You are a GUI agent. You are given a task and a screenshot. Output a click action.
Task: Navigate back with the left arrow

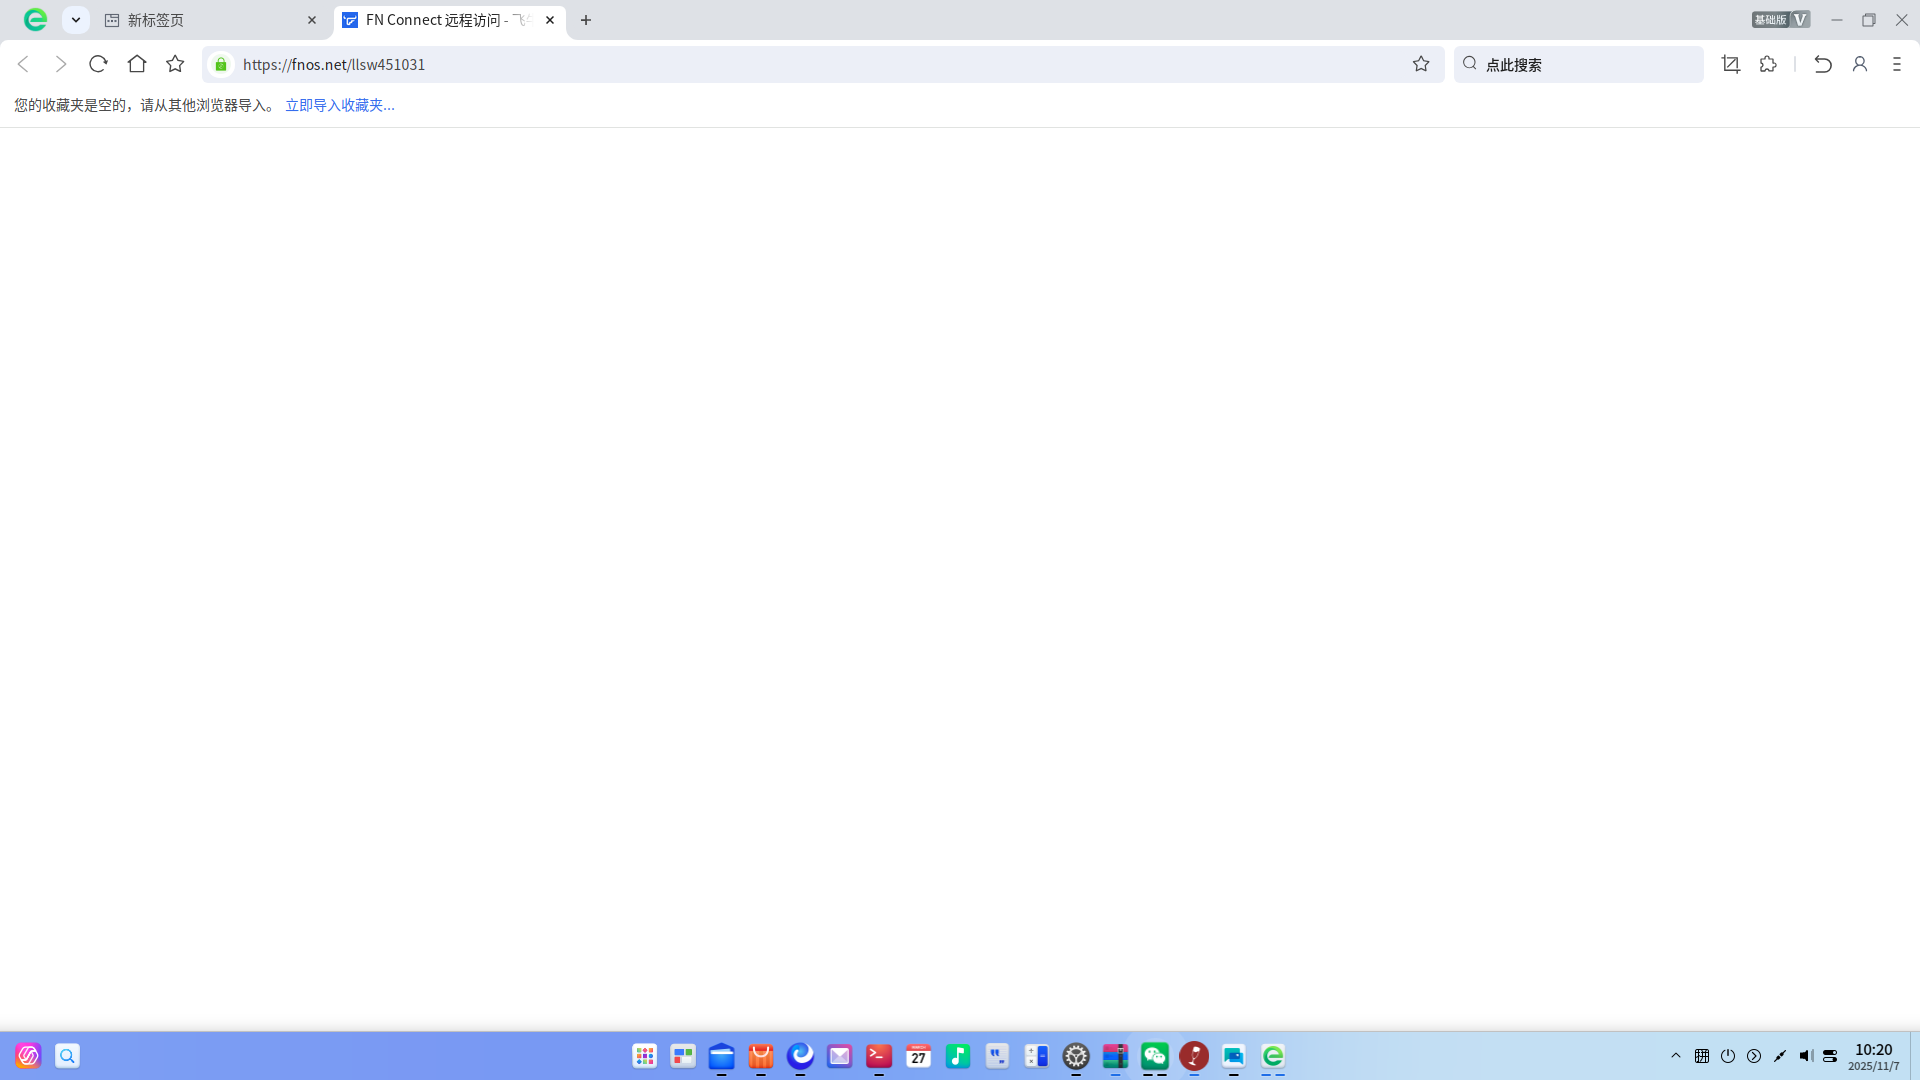pyautogui.click(x=23, y=64)
